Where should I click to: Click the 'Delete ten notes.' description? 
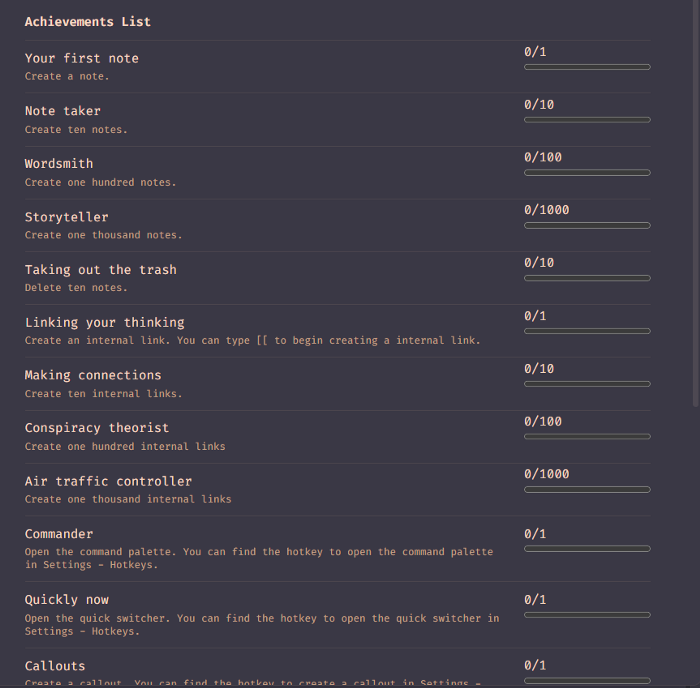point(76,288)
